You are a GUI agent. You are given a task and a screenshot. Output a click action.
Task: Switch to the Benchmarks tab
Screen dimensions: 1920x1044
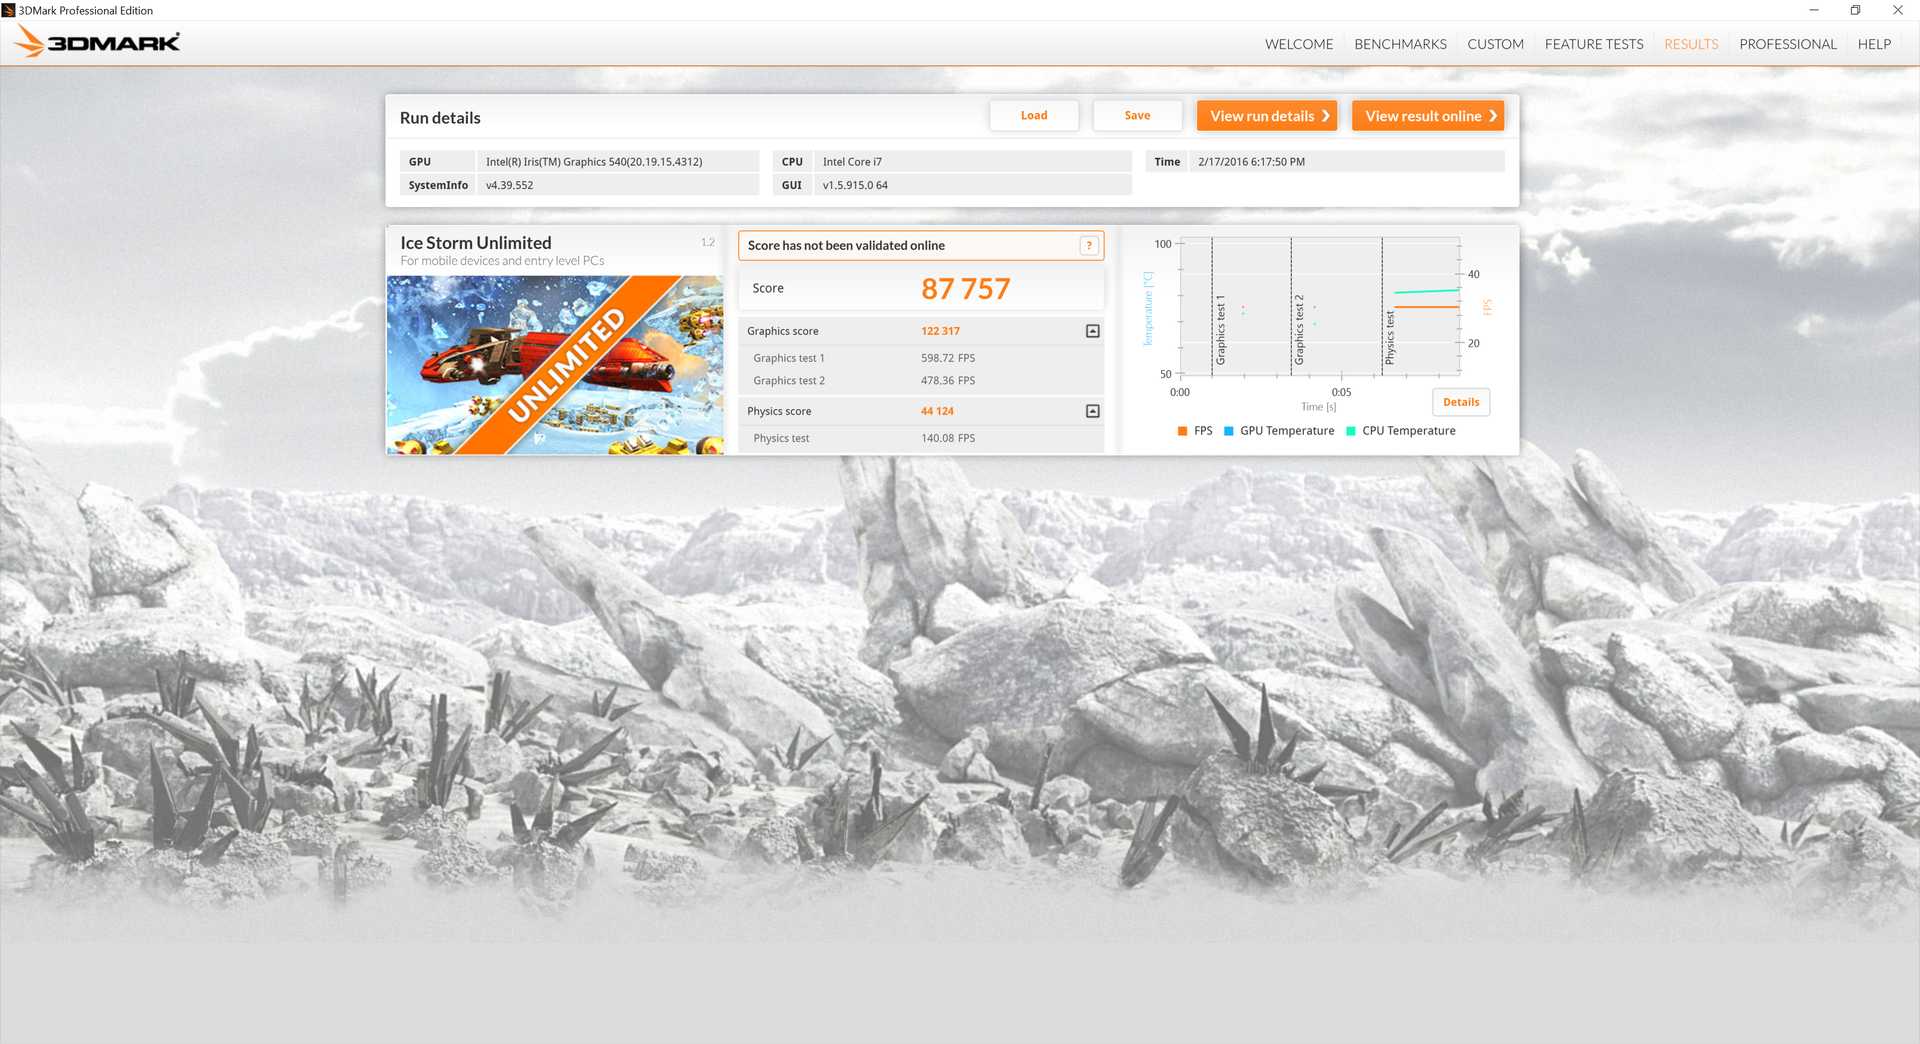pyautogui.click(x=1400, y=44)
